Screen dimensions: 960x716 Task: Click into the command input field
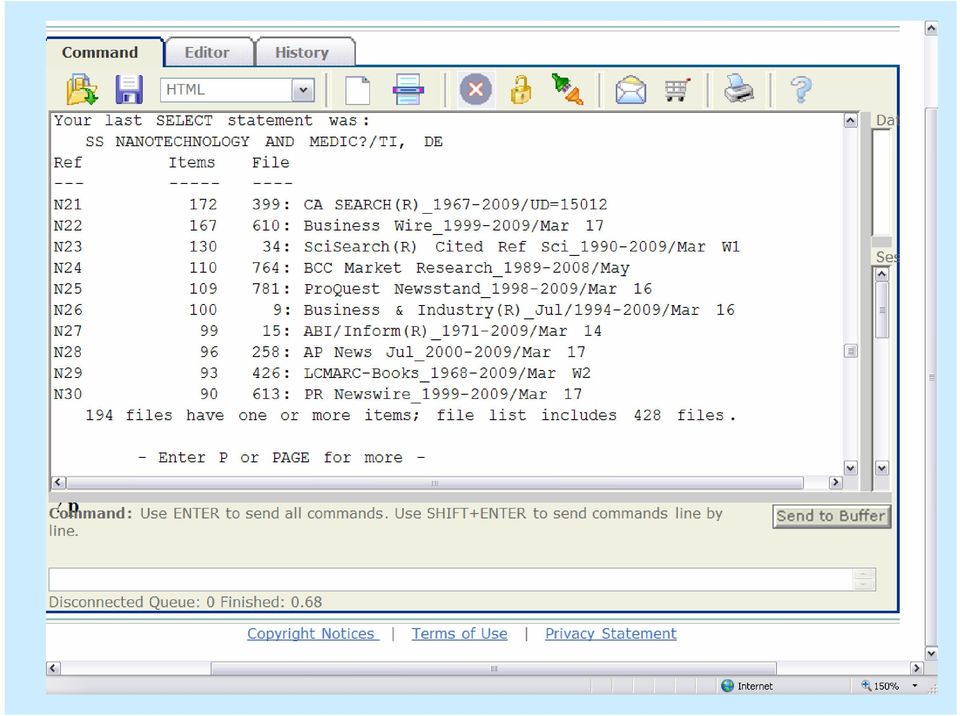(450, 579)
